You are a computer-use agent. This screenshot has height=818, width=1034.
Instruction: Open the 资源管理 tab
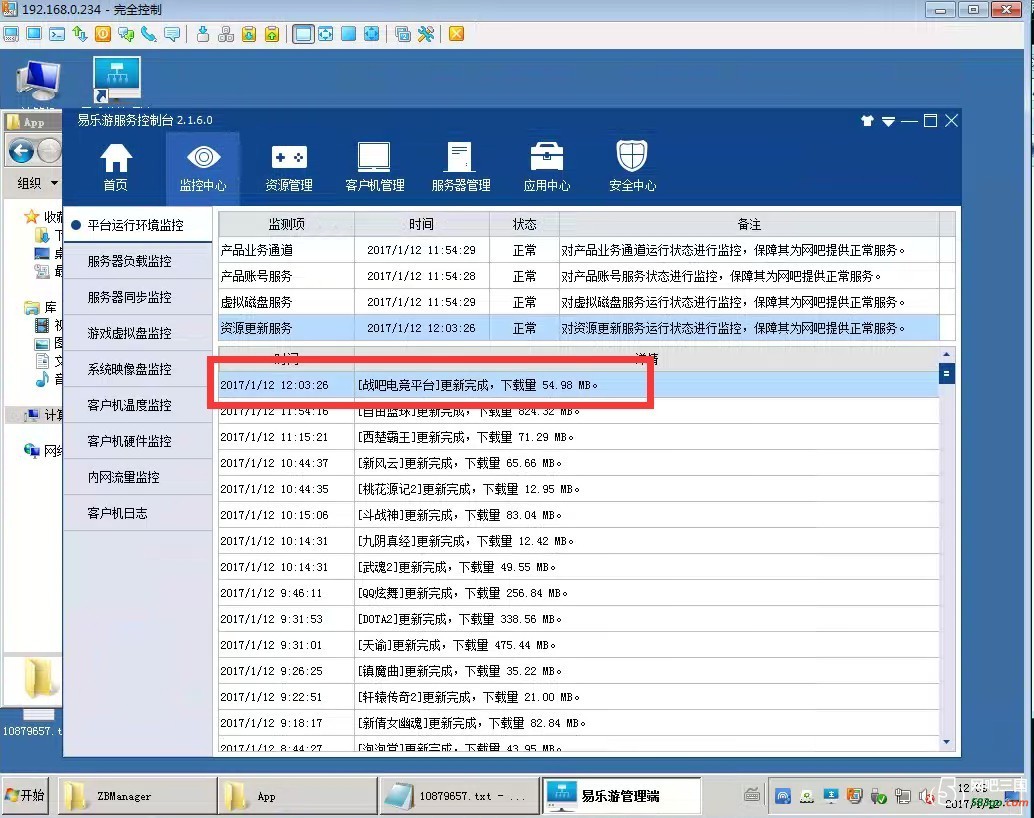[x=289, y=168]
